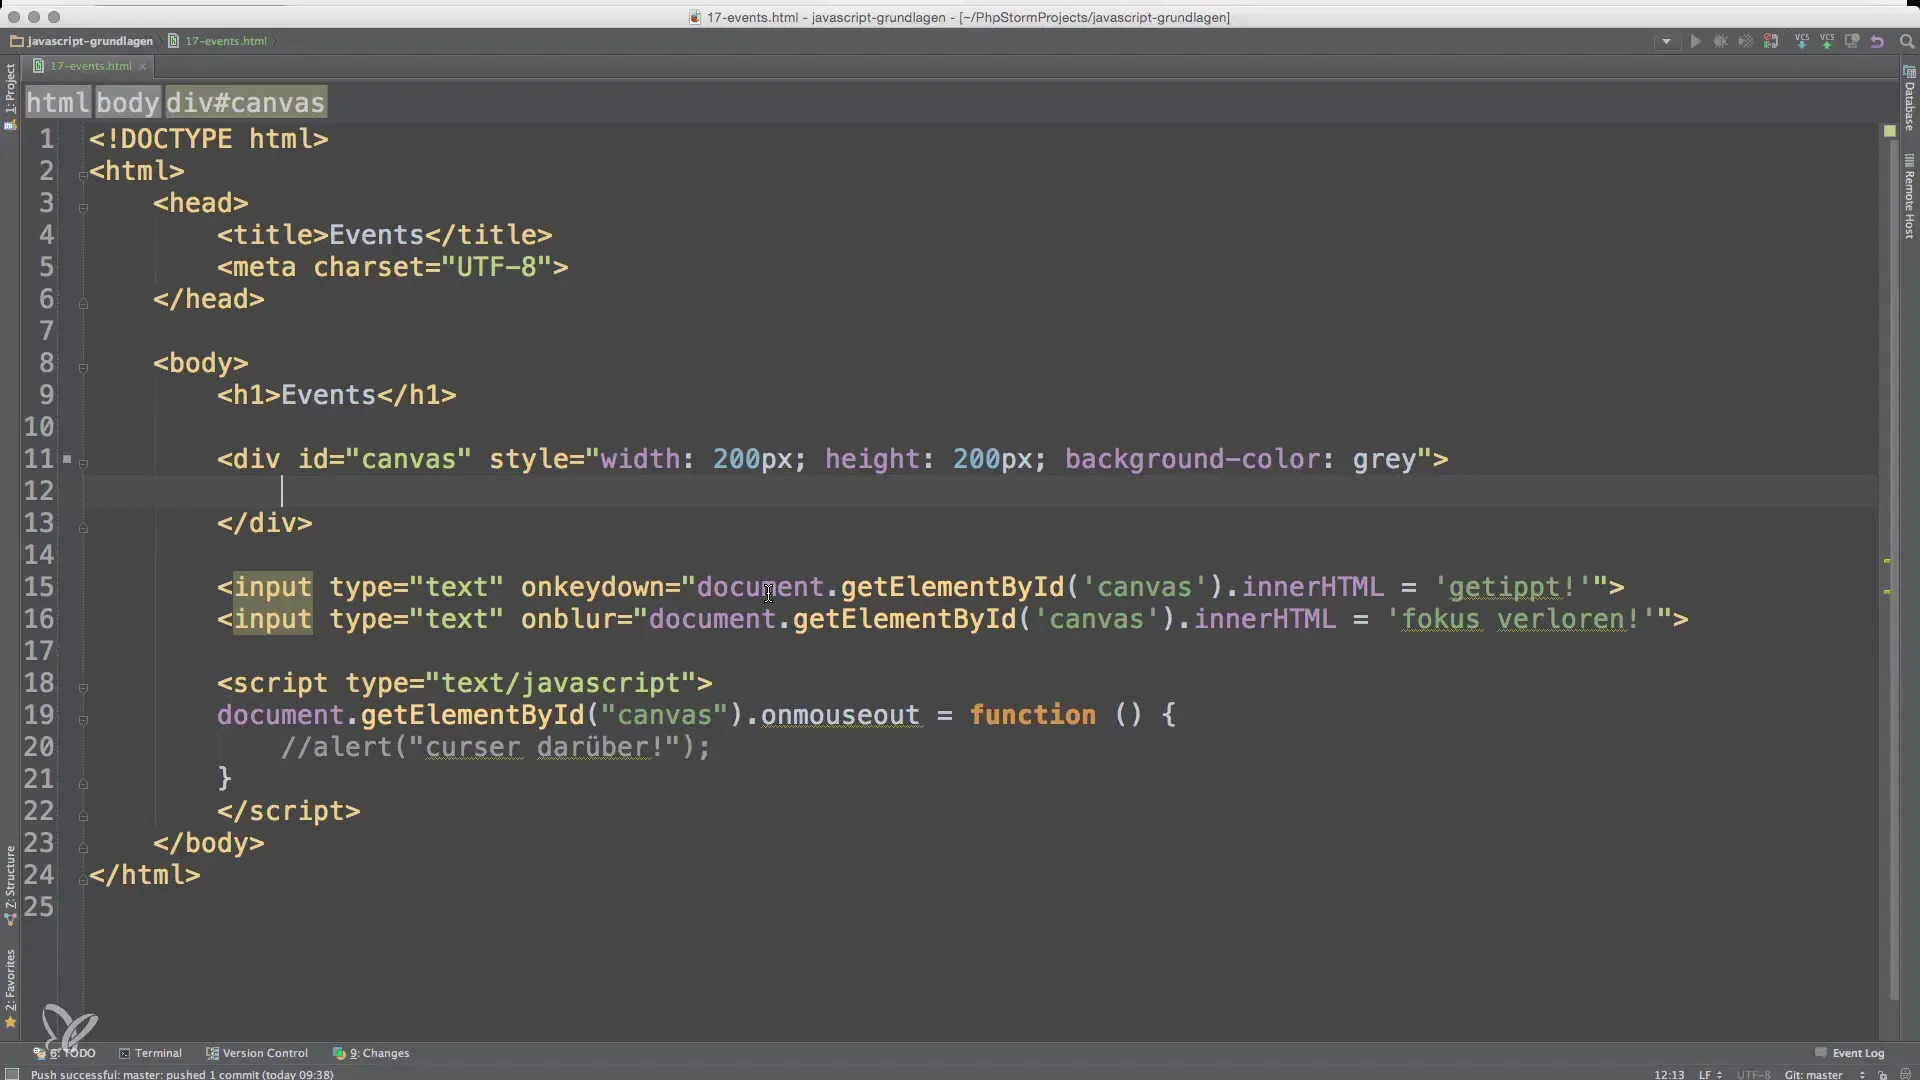Open the TODO tool window
This screenshot has height=1080, width=1920.
65,1053
